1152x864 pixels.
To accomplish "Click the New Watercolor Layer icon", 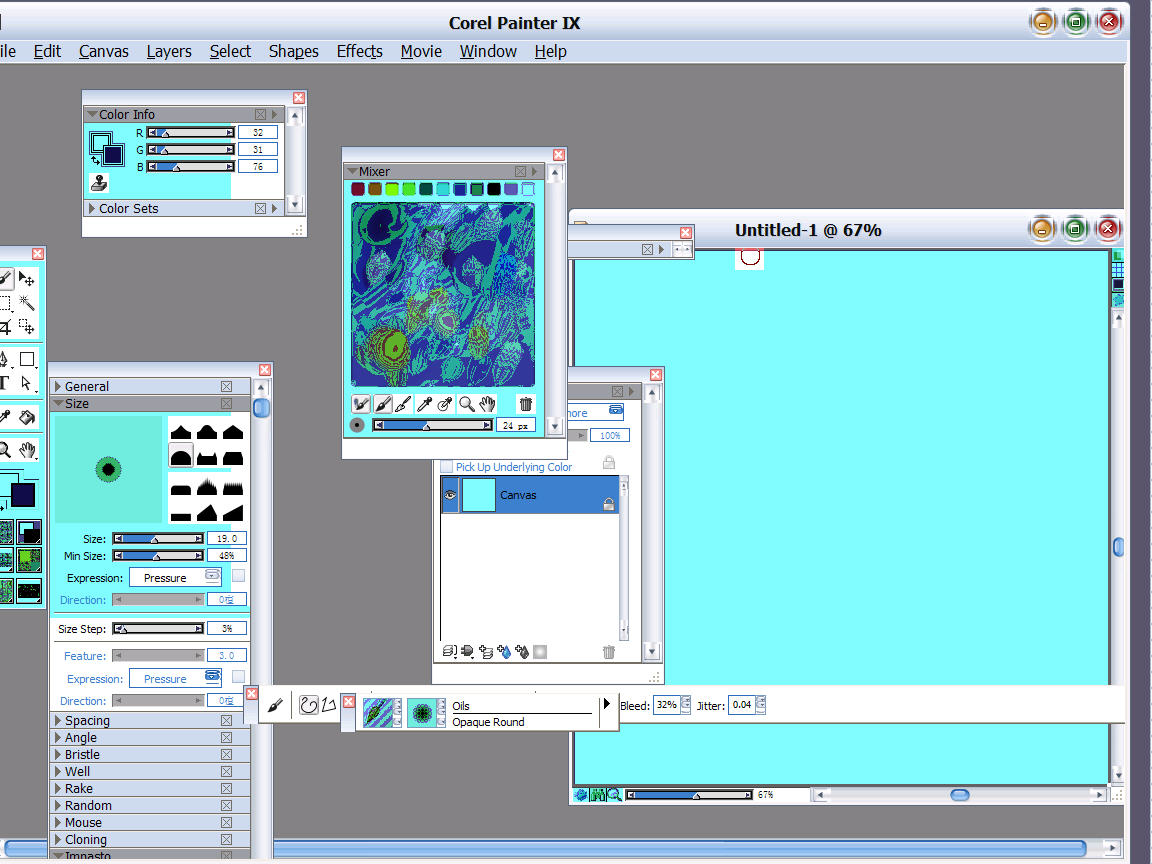I will pyautogui.click(x=504, y=652).
